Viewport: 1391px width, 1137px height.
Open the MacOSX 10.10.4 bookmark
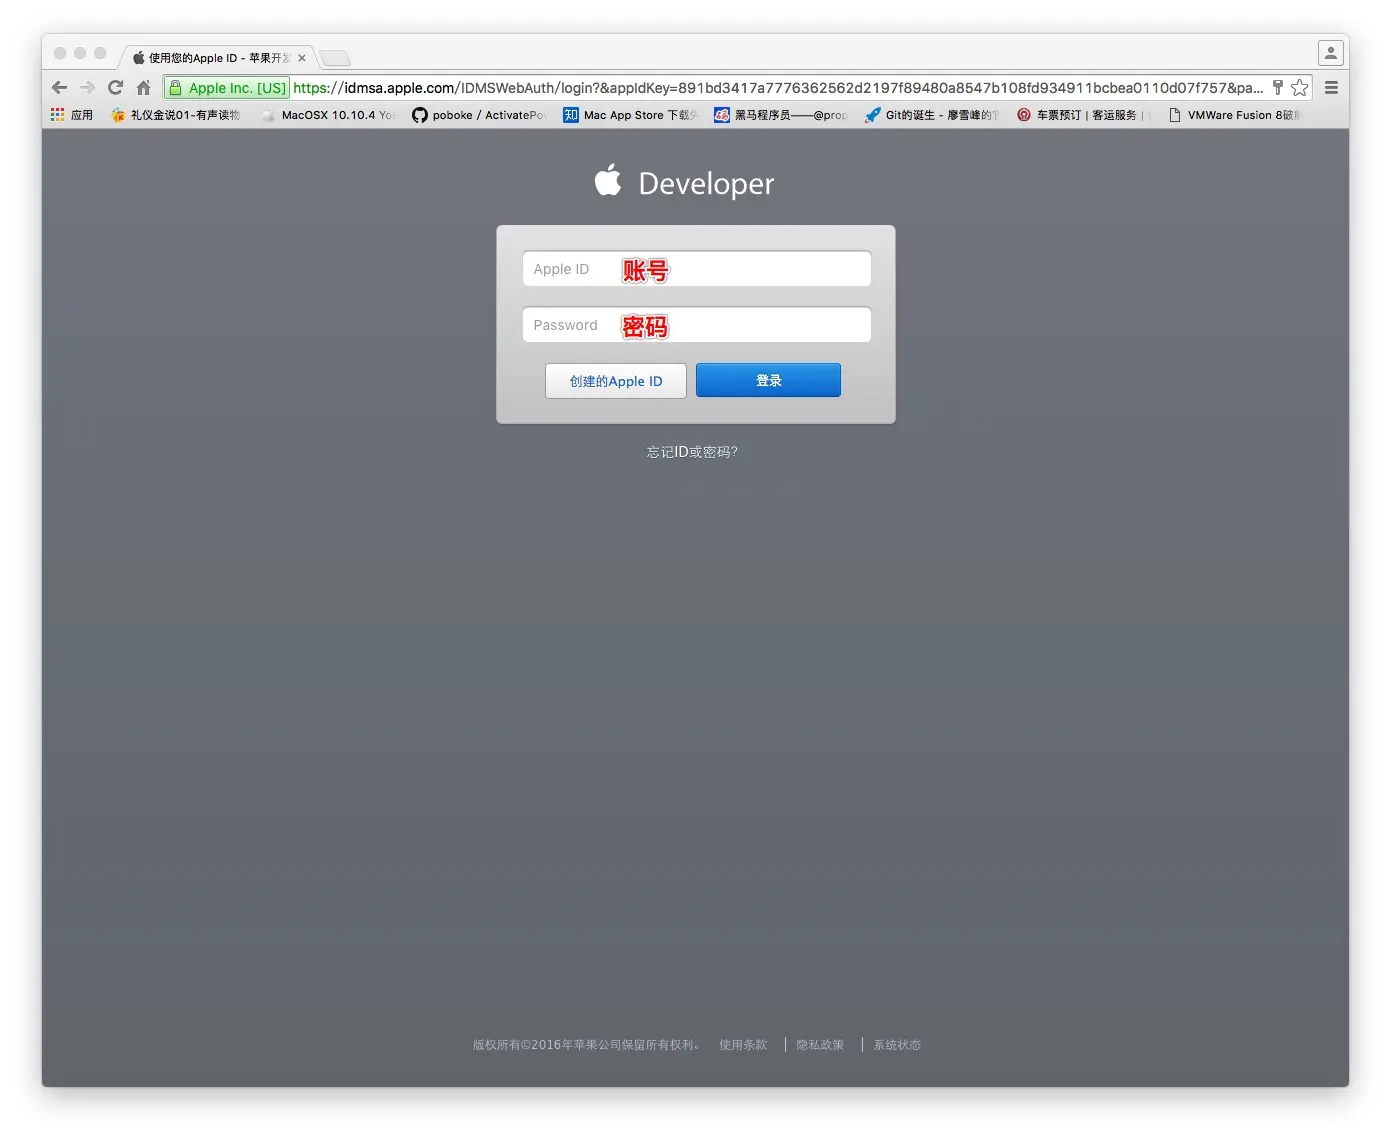(328, 115)
